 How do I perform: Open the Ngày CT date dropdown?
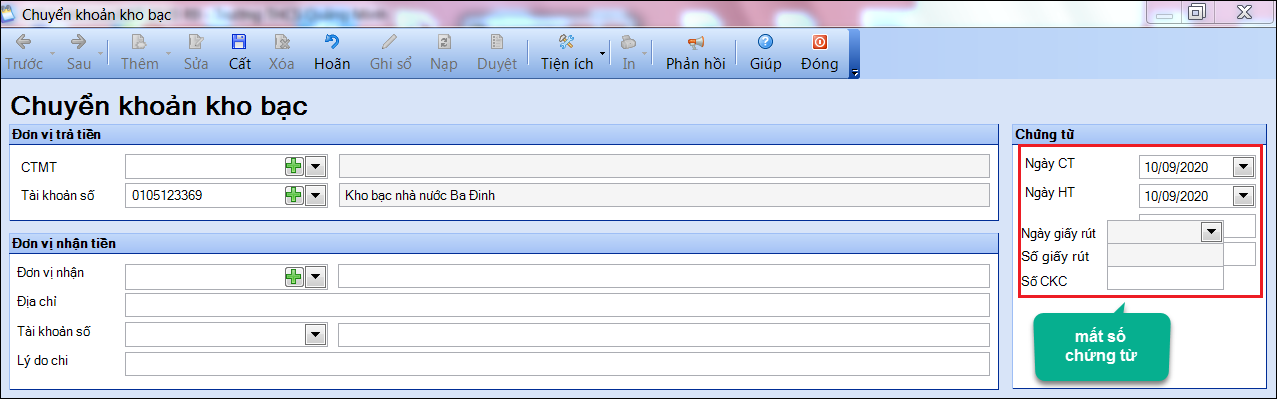(x=1243, y=167)
